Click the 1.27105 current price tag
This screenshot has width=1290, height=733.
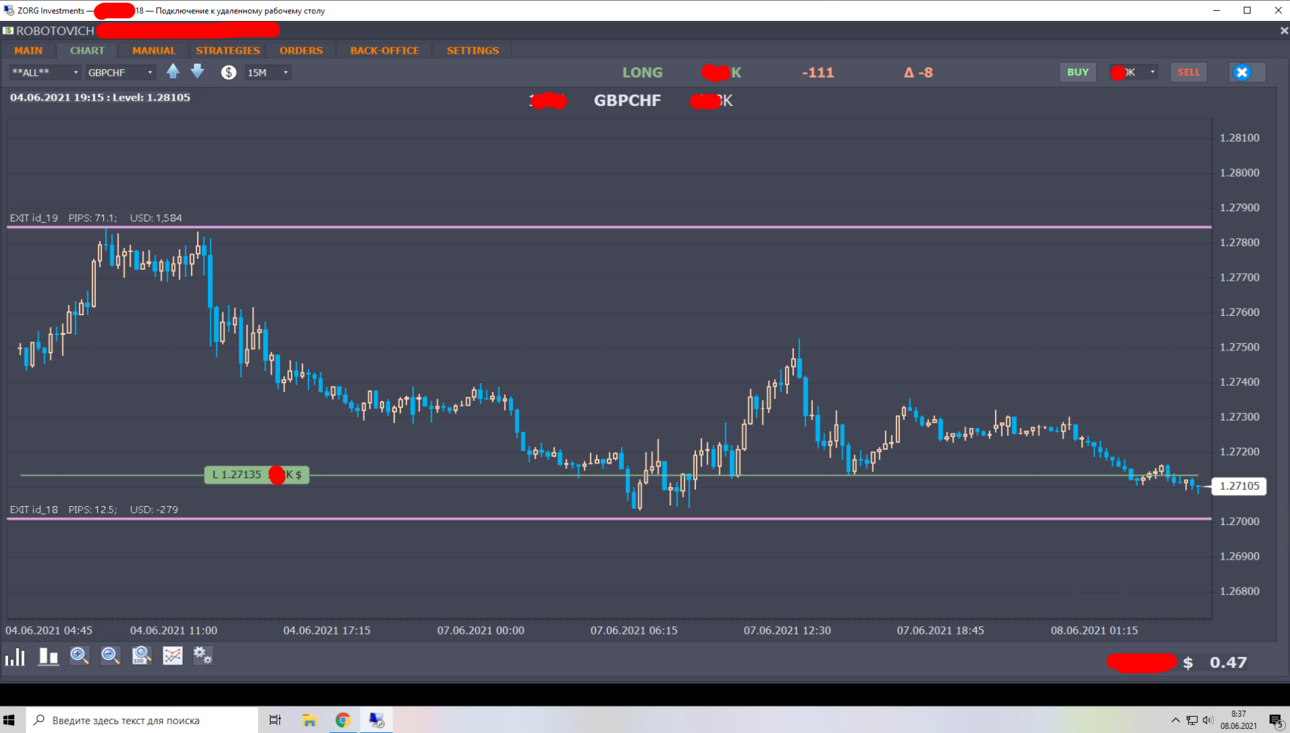(1239, 486)
